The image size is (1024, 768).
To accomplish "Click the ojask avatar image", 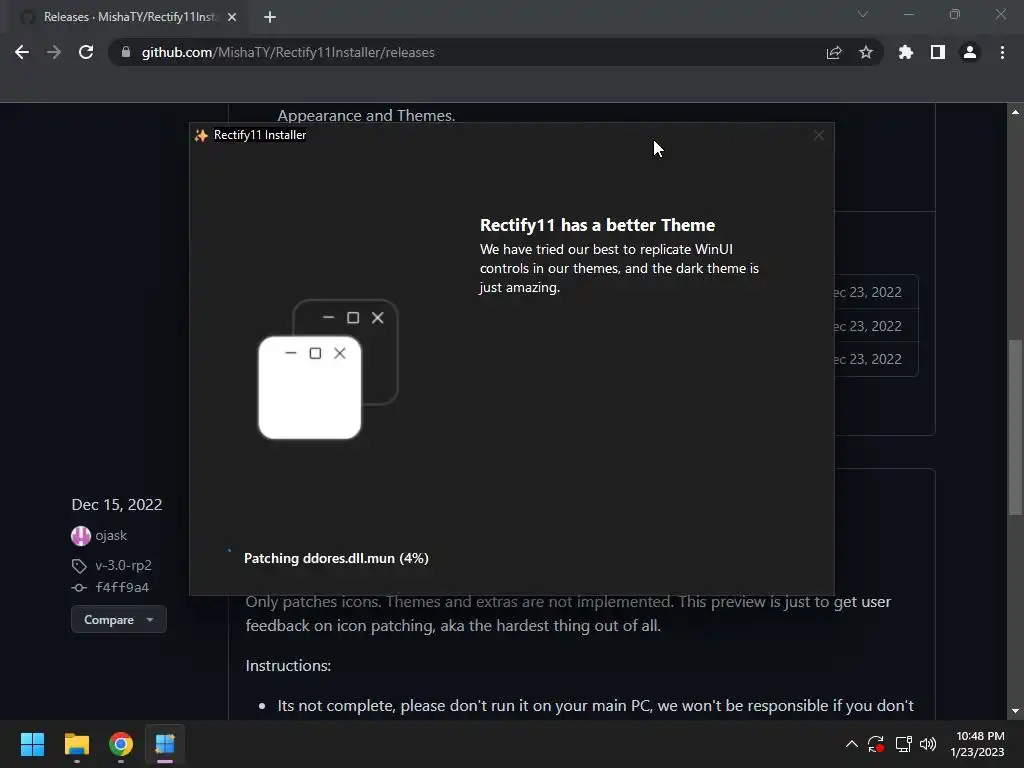I will (x=80, y=536).
